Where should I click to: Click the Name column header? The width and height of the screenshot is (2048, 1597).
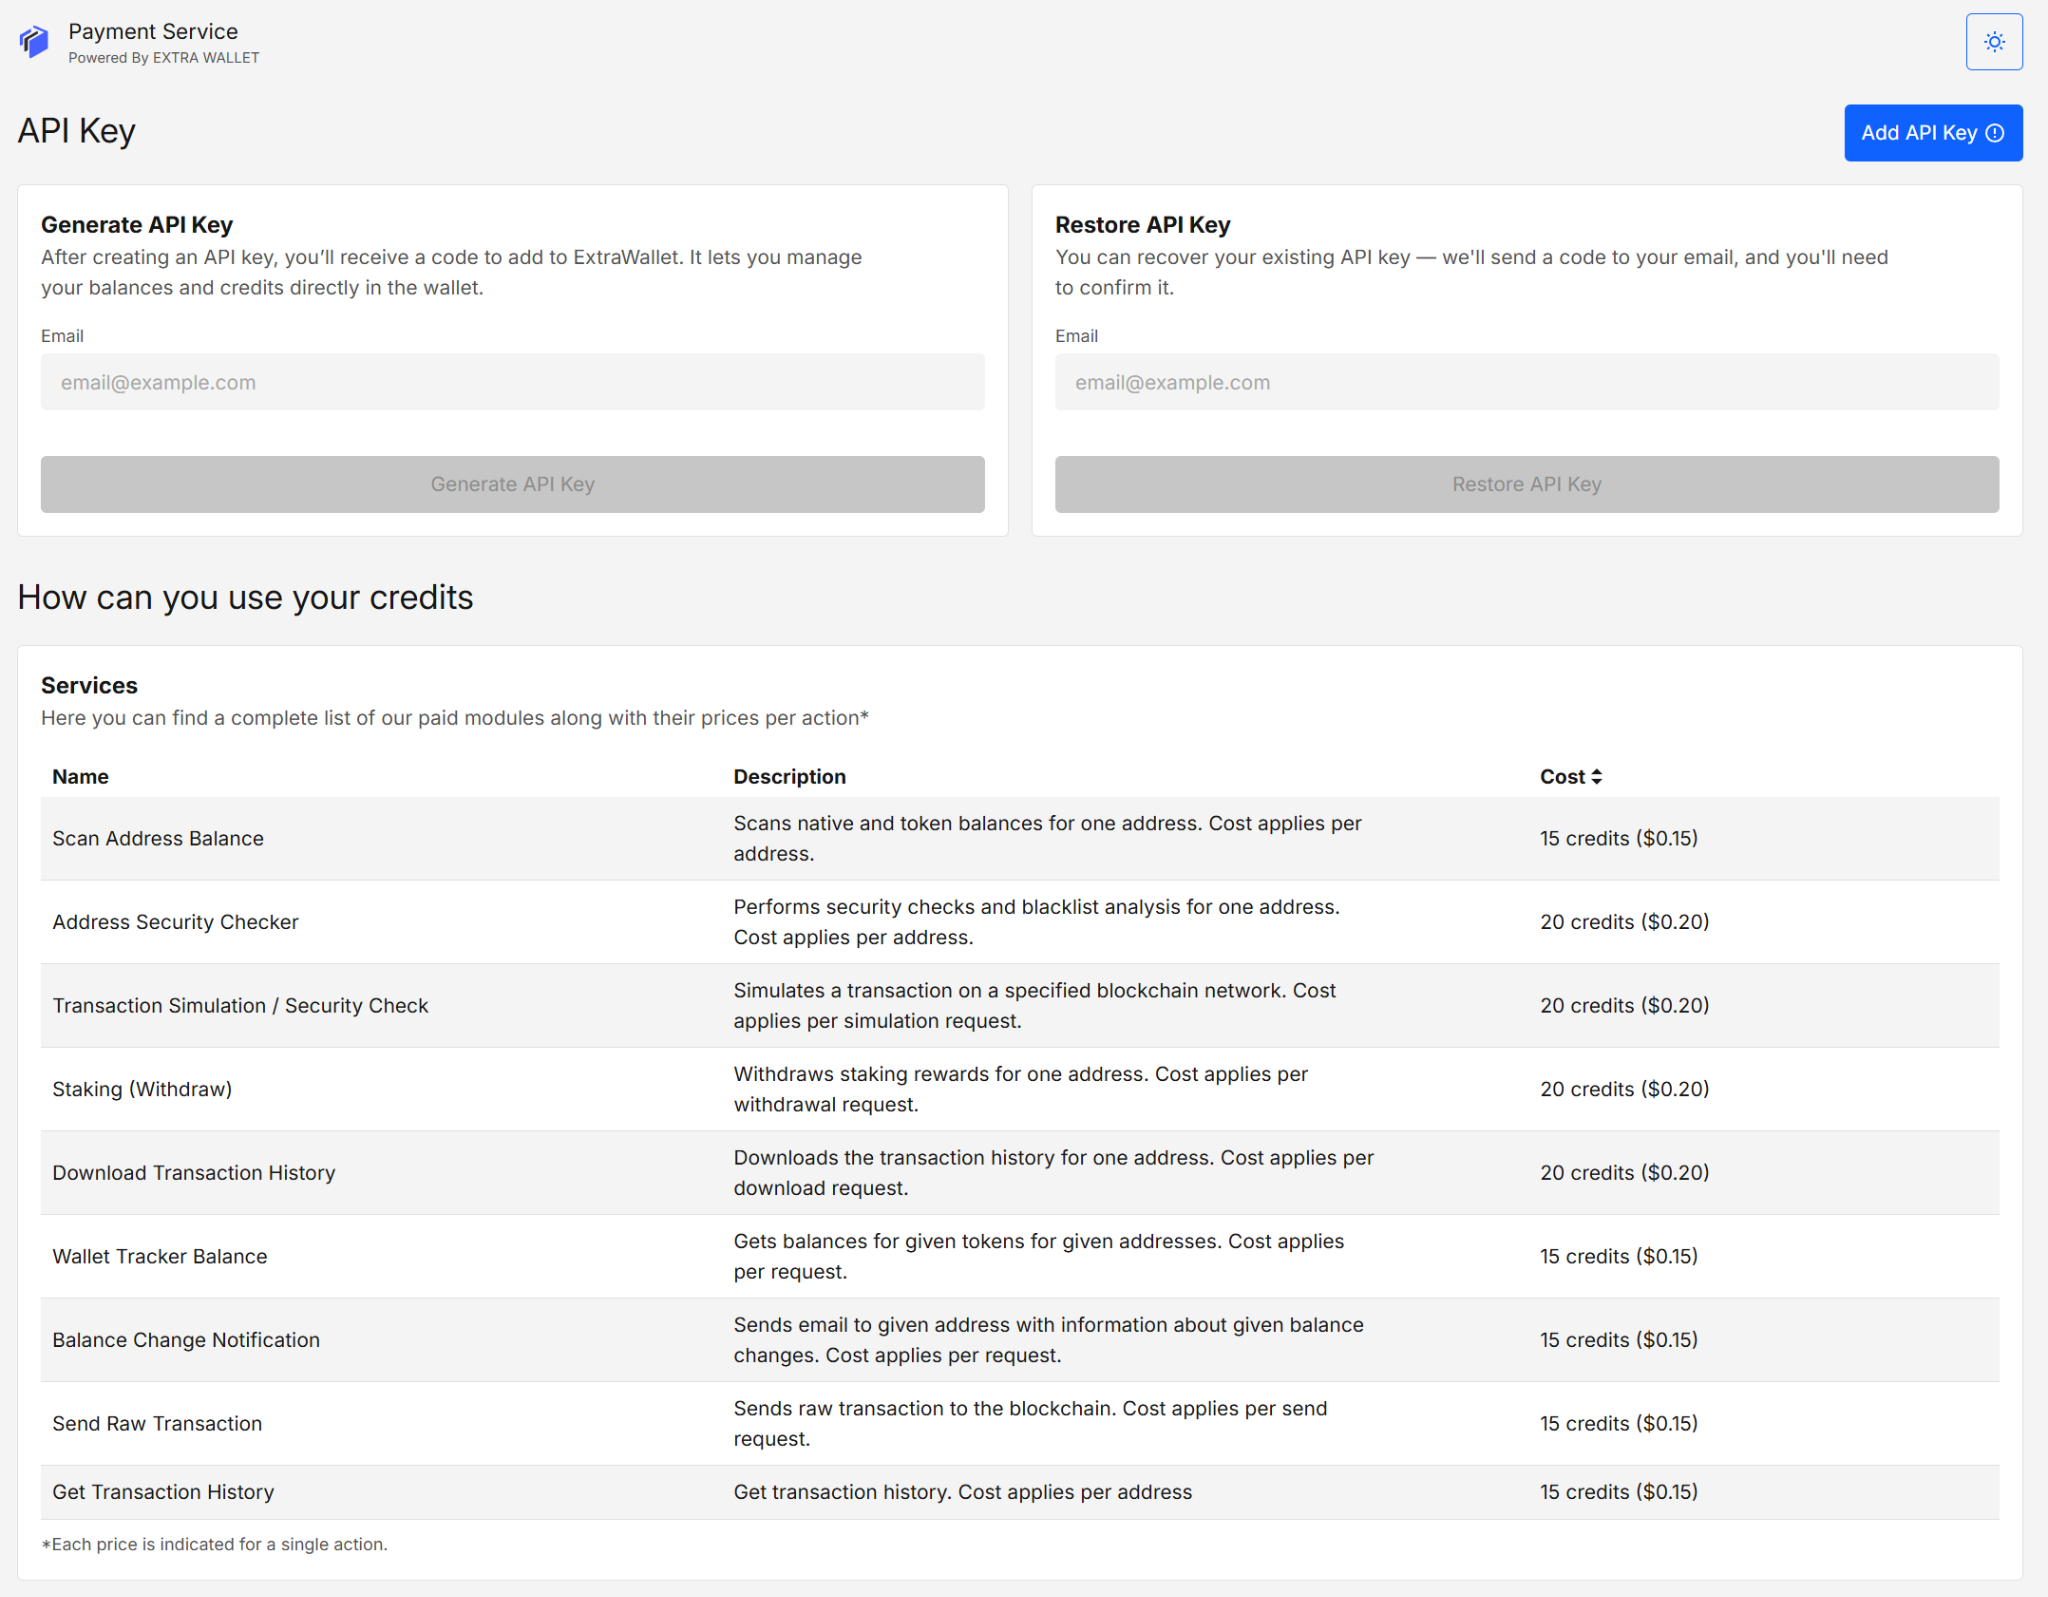point(80,776)
